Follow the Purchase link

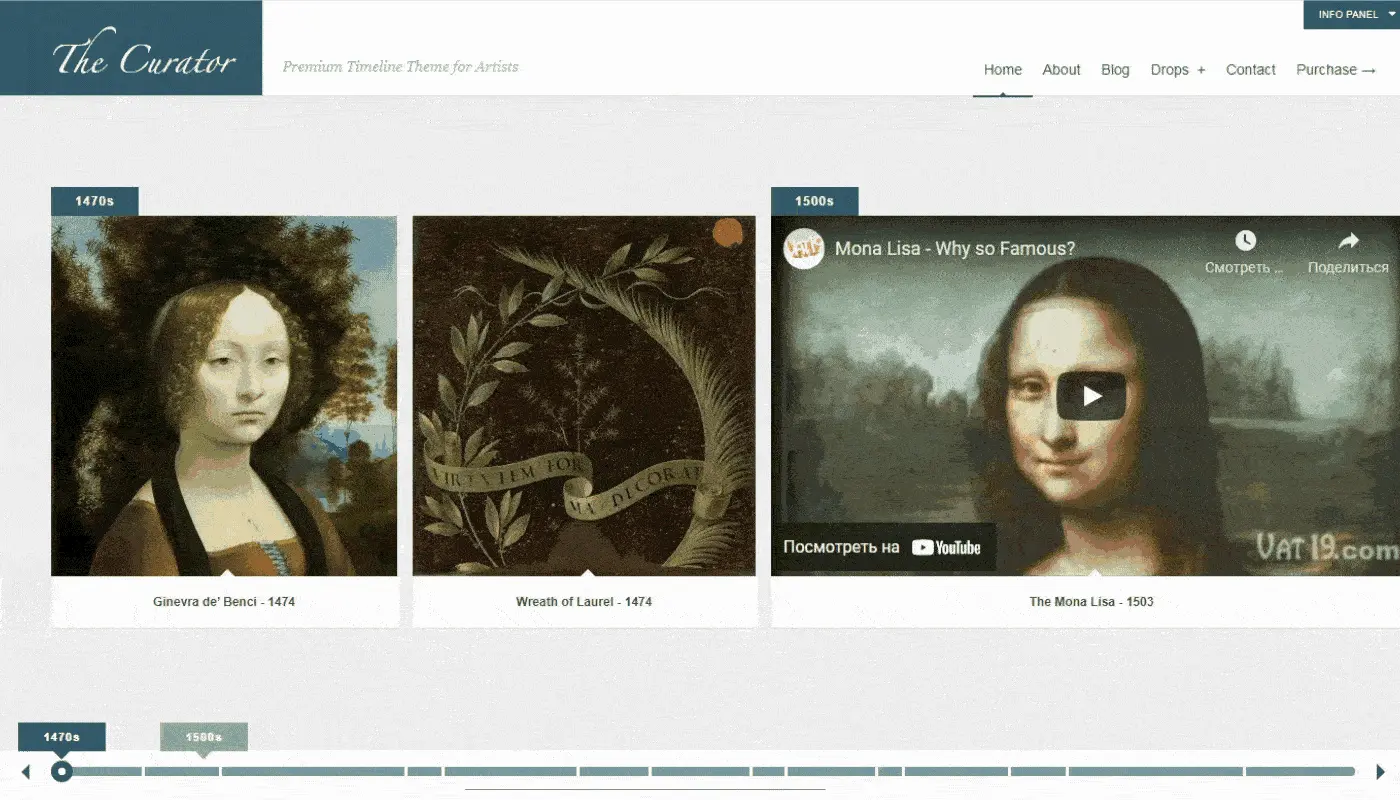point(1336,69)
